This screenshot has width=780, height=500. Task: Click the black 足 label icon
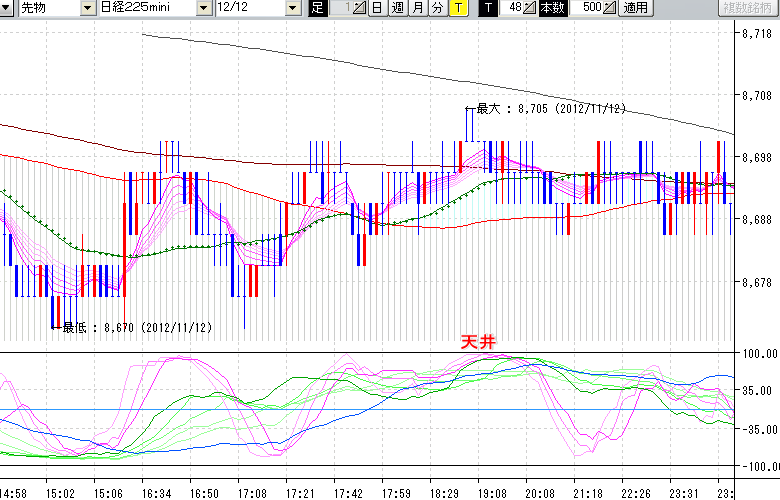[x=317, y=8]
